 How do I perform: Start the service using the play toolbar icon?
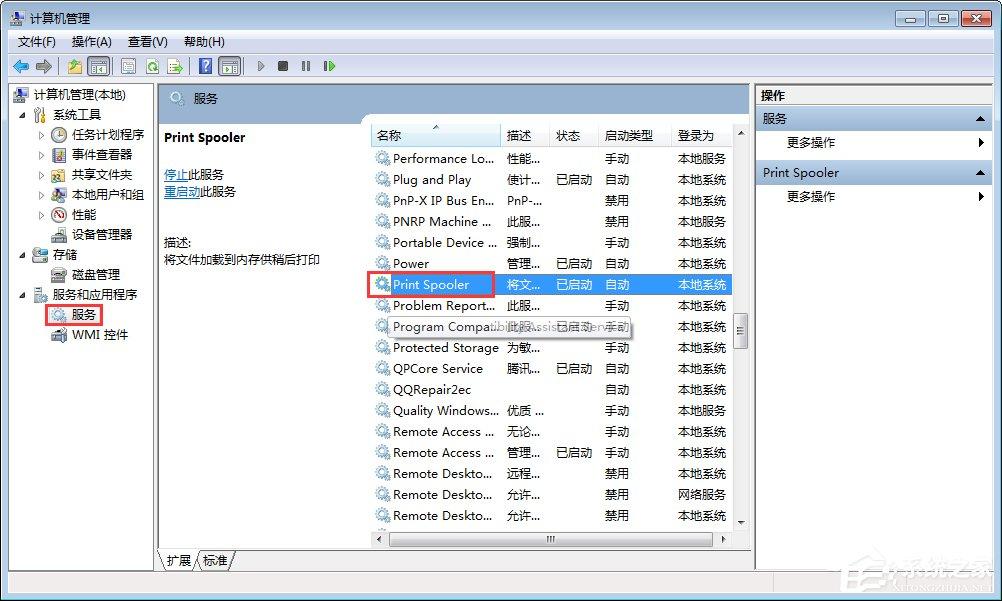(261, 66)
